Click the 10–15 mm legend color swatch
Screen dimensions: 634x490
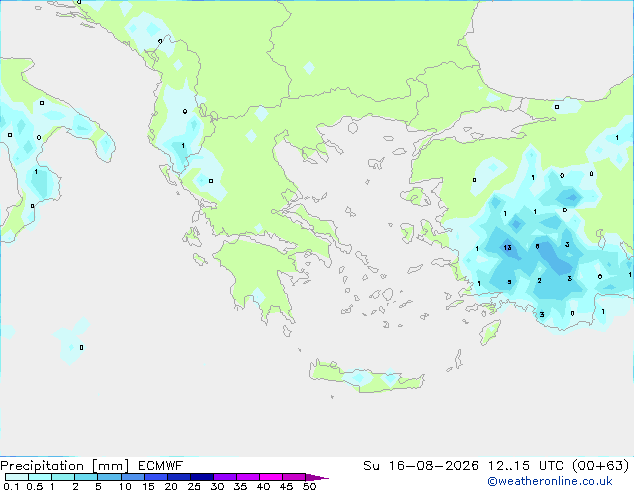pyautogui.click(x=132, y=477)
